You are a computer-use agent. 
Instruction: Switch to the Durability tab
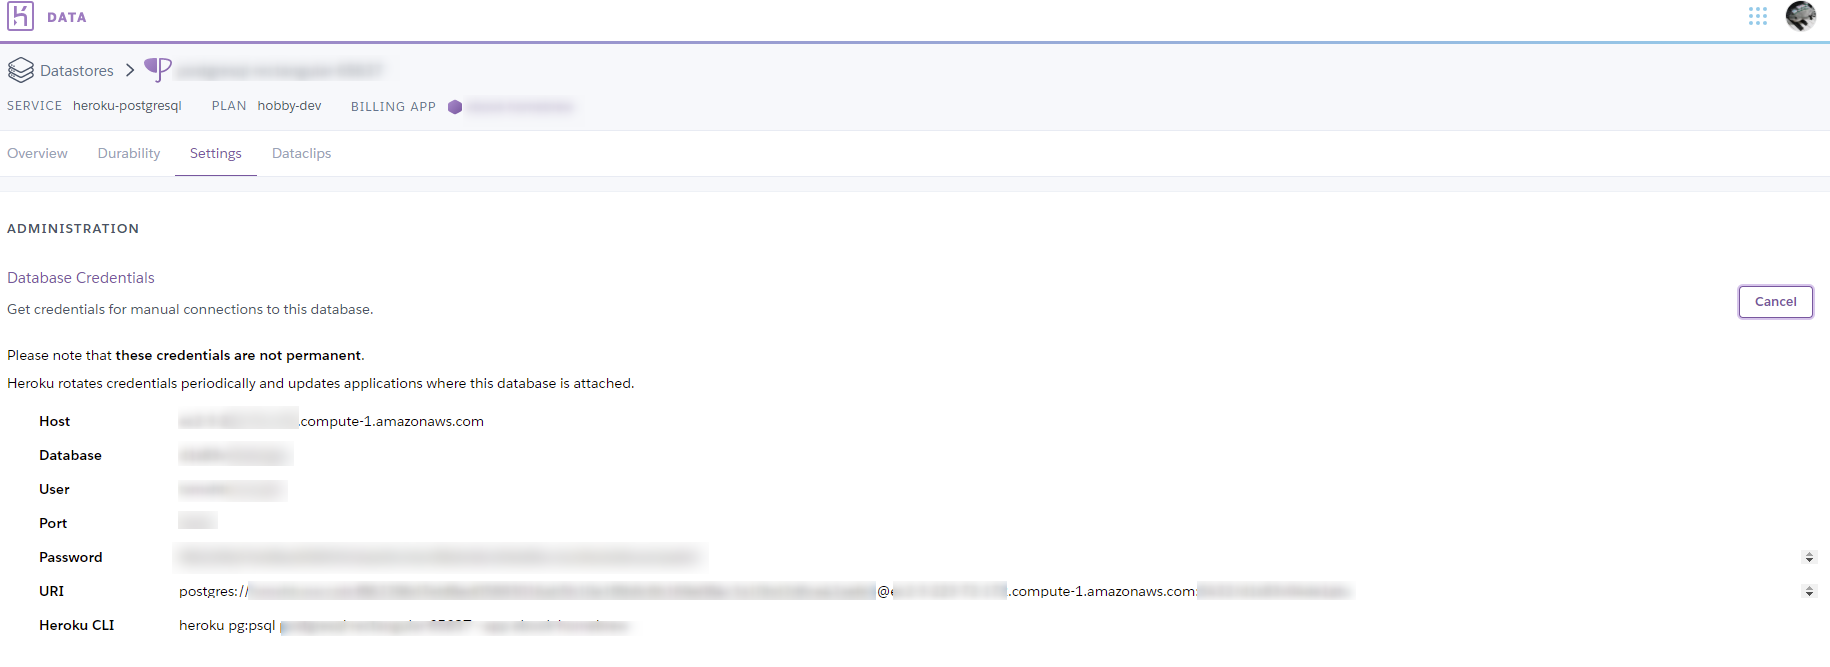(129, 153)
